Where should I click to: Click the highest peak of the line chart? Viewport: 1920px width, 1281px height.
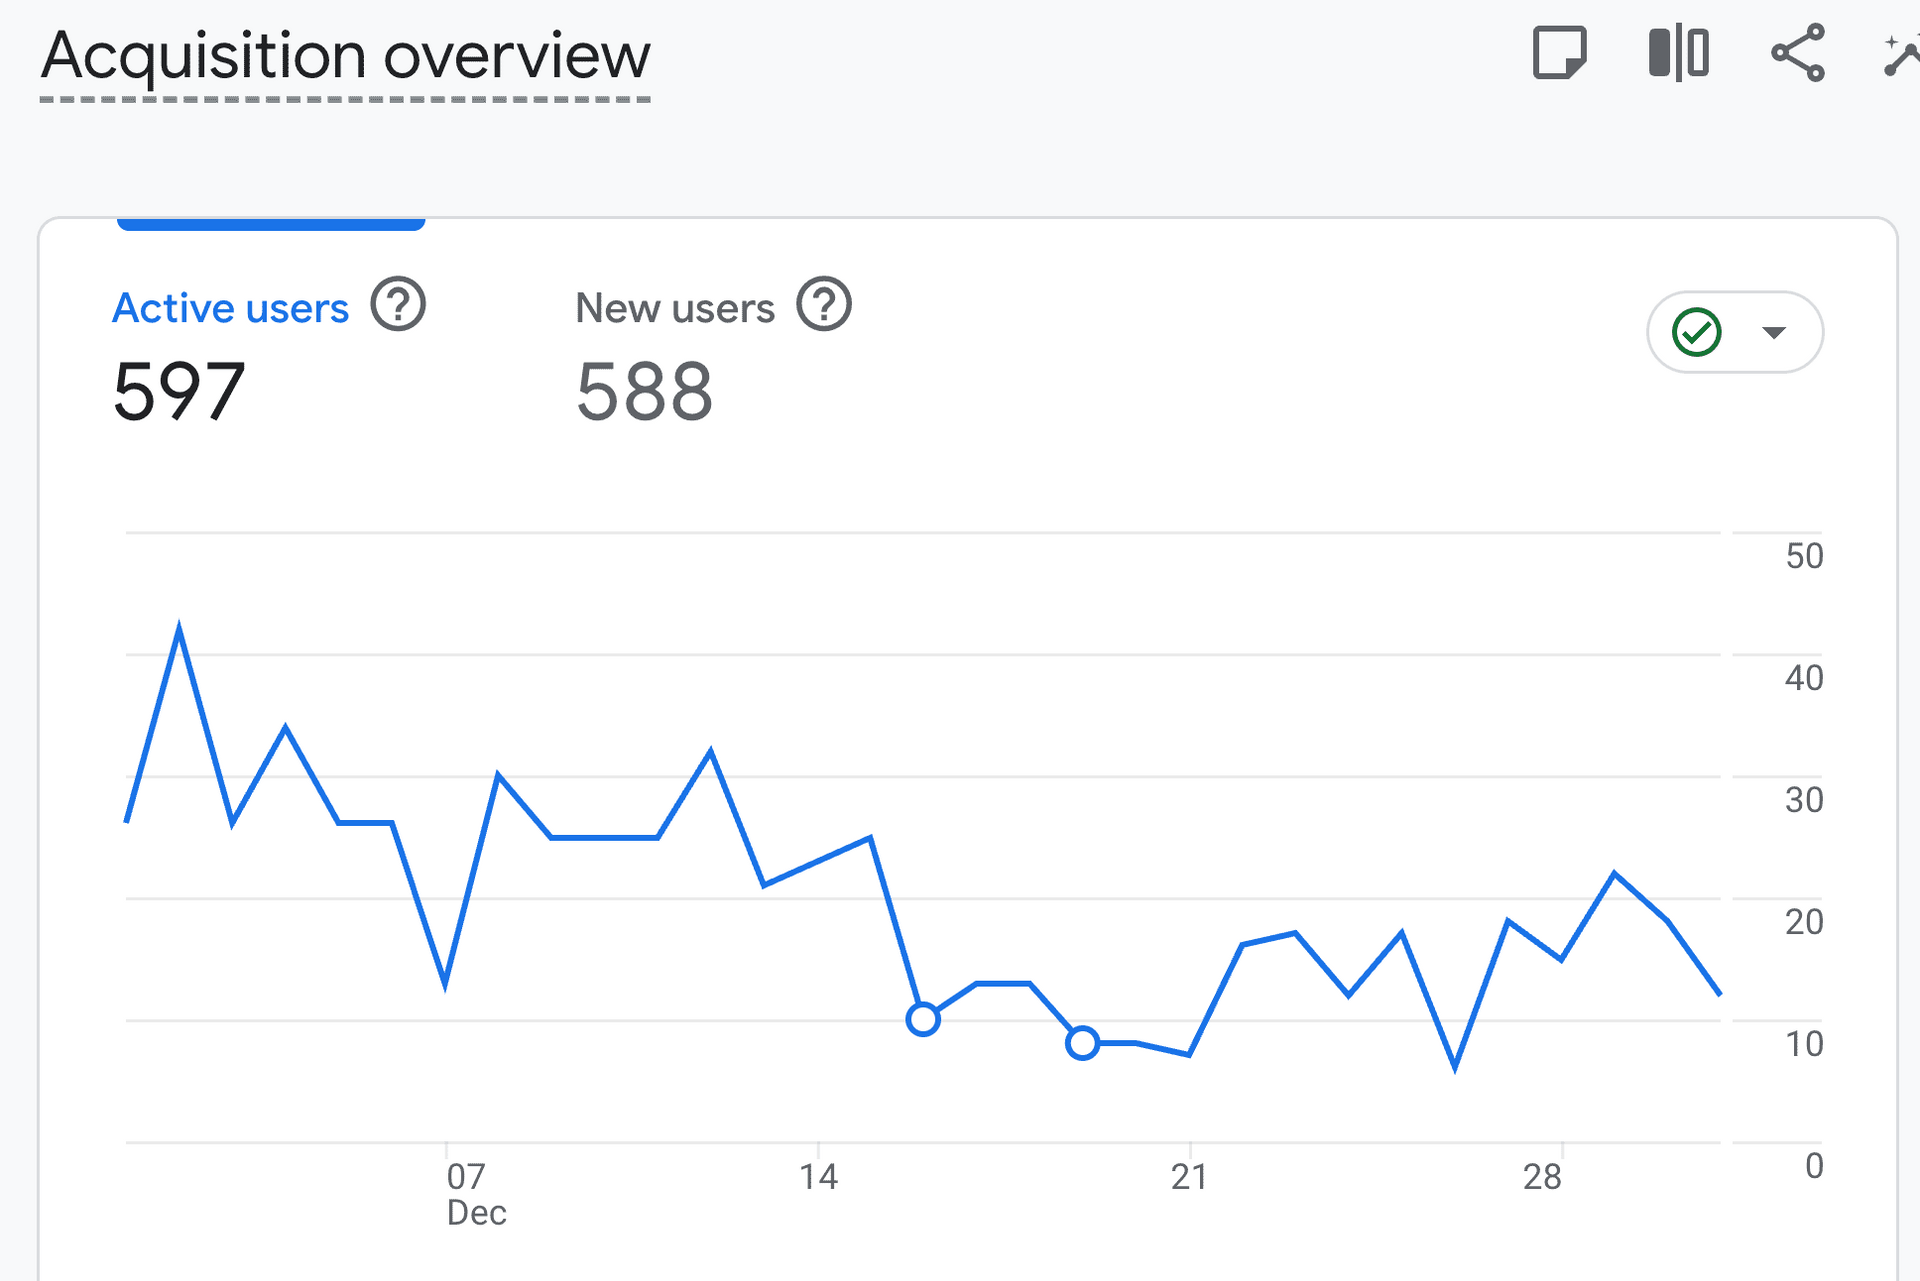click(x=179, y=630)
